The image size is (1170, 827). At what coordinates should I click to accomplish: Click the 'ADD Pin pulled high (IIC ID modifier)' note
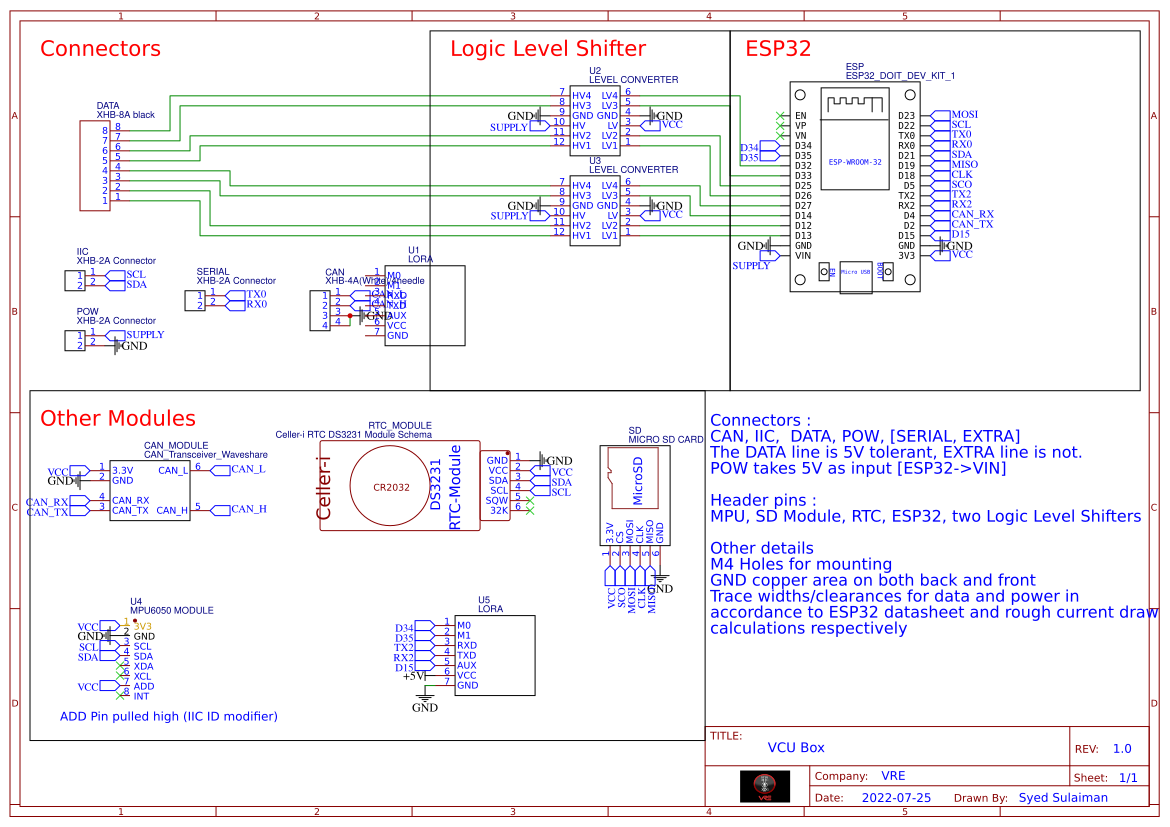[x=169, y=717]
